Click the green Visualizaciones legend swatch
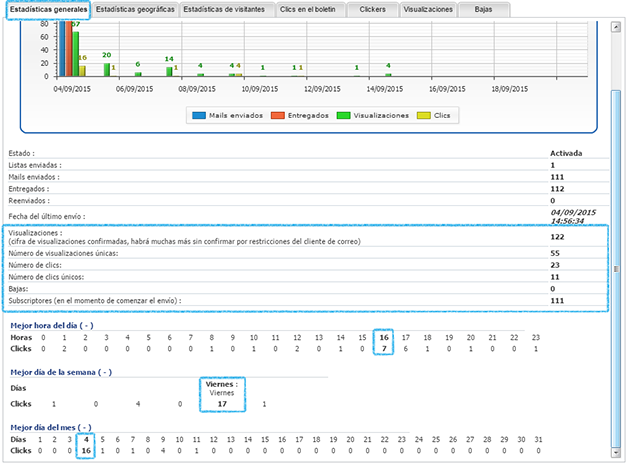Image resolution: width=630 pixels, height=467 pixels. (x=344, y=116)
